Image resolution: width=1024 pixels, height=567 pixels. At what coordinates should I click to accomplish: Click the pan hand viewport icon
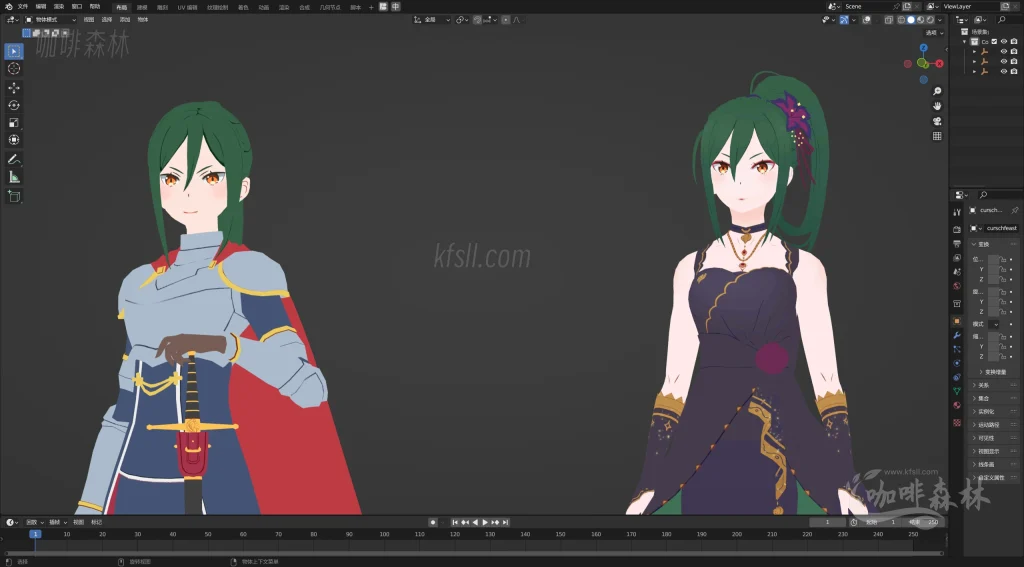click(937, 106)
